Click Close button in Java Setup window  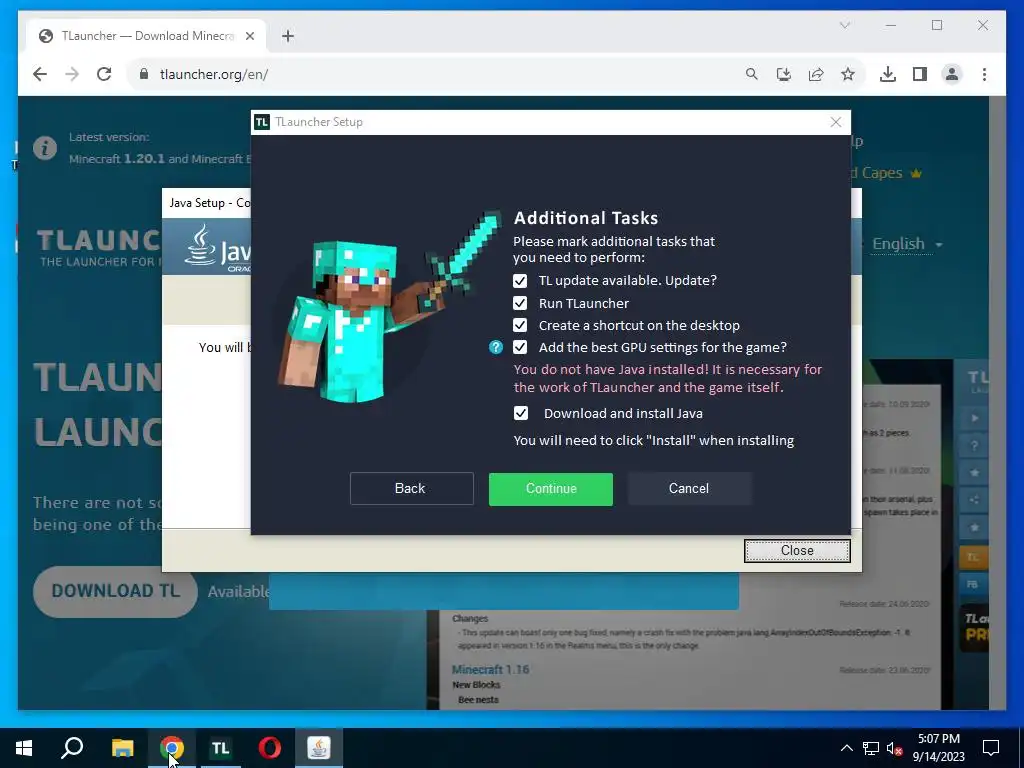(797, 551)
